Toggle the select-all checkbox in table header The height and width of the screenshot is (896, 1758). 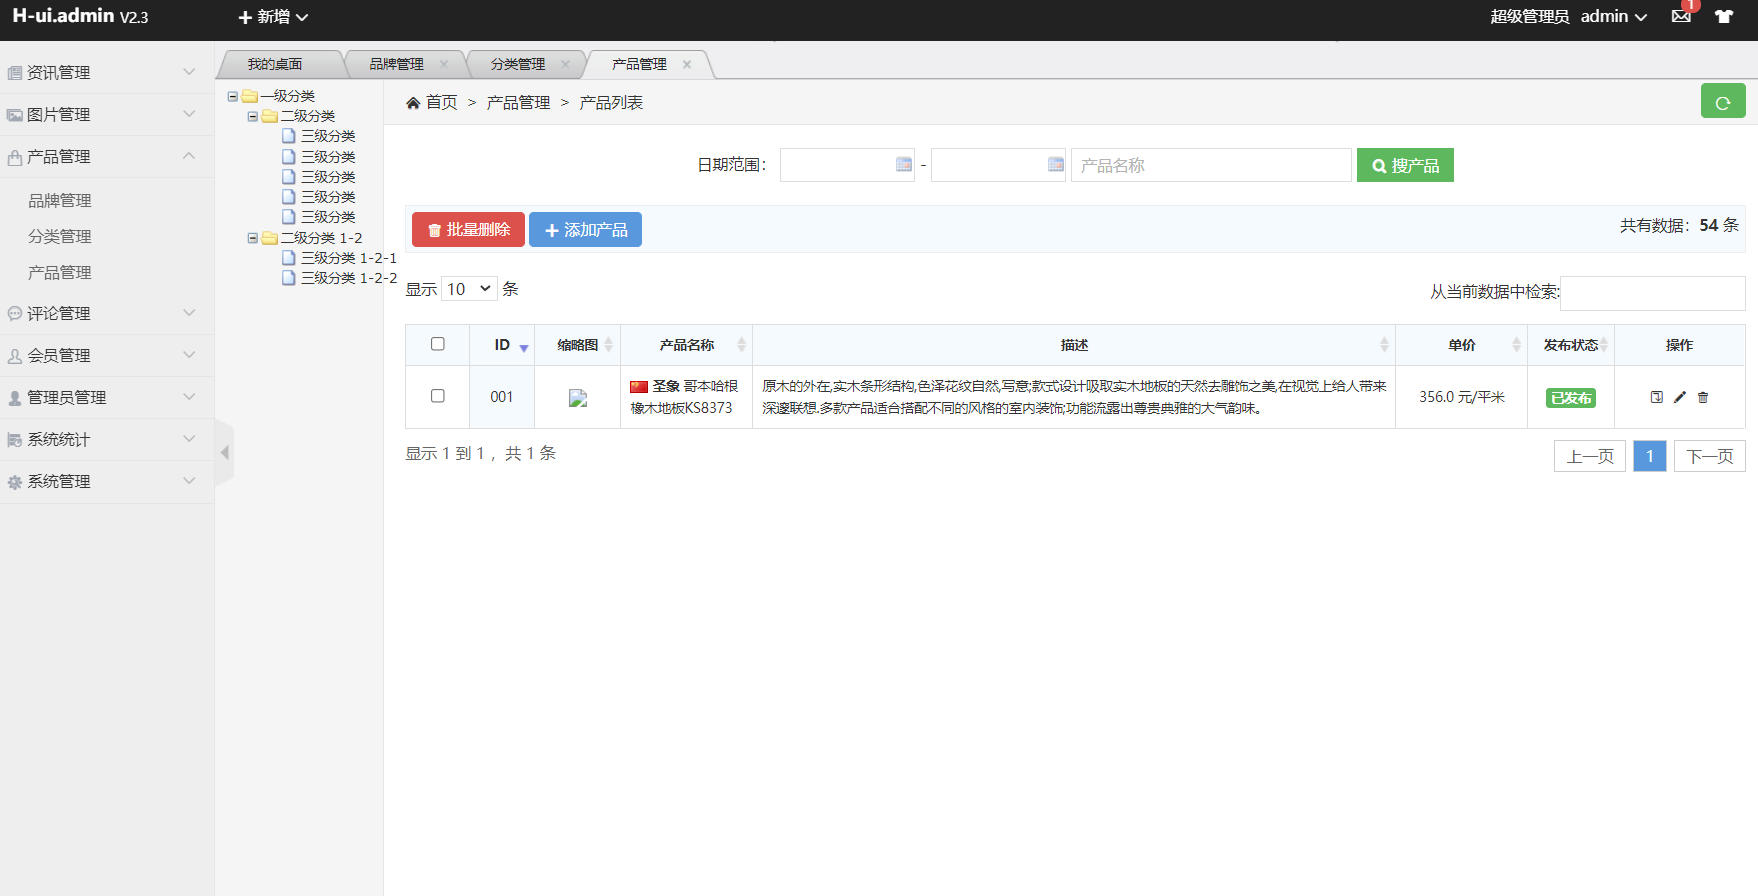pyautogui.click(x=438, y=344)
